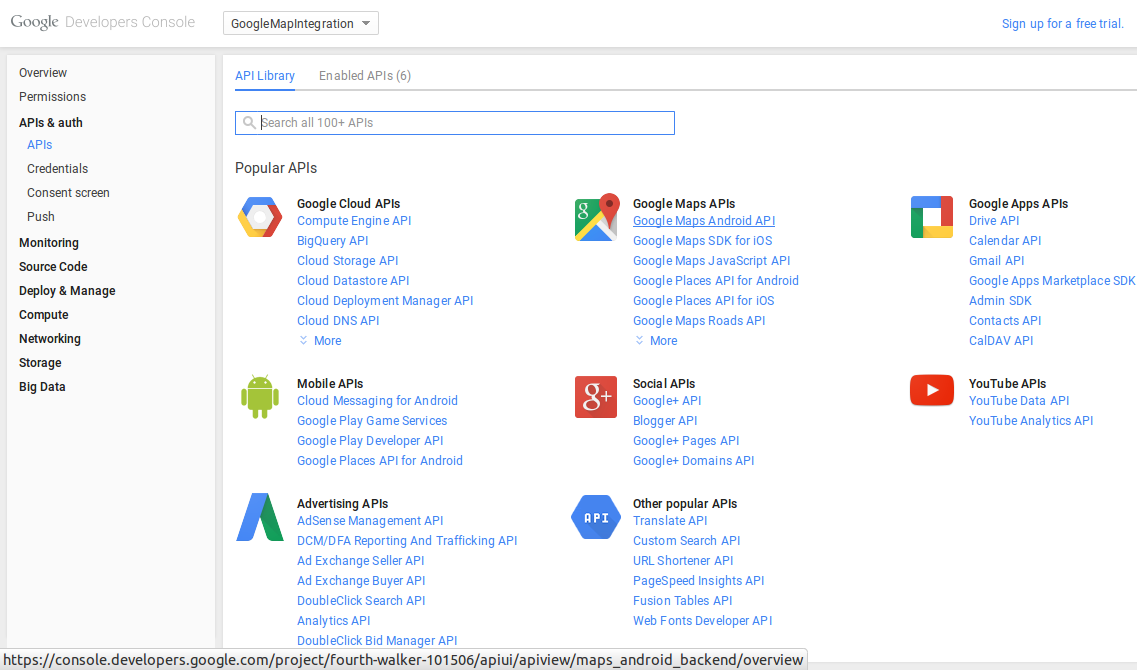Open Compute Engine API link

(354, 220)
